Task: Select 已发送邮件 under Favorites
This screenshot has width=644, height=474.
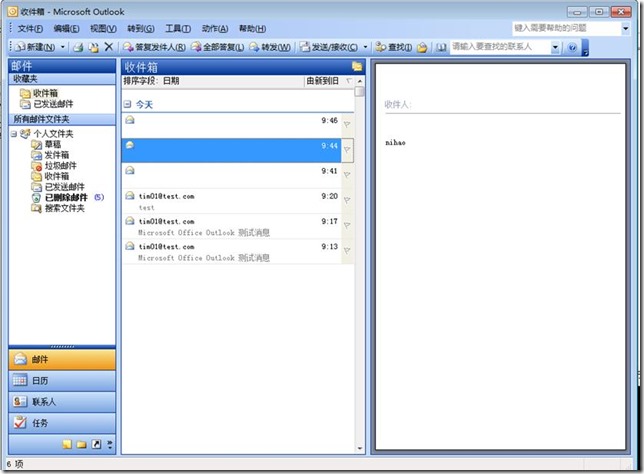Action: [46, 104]
